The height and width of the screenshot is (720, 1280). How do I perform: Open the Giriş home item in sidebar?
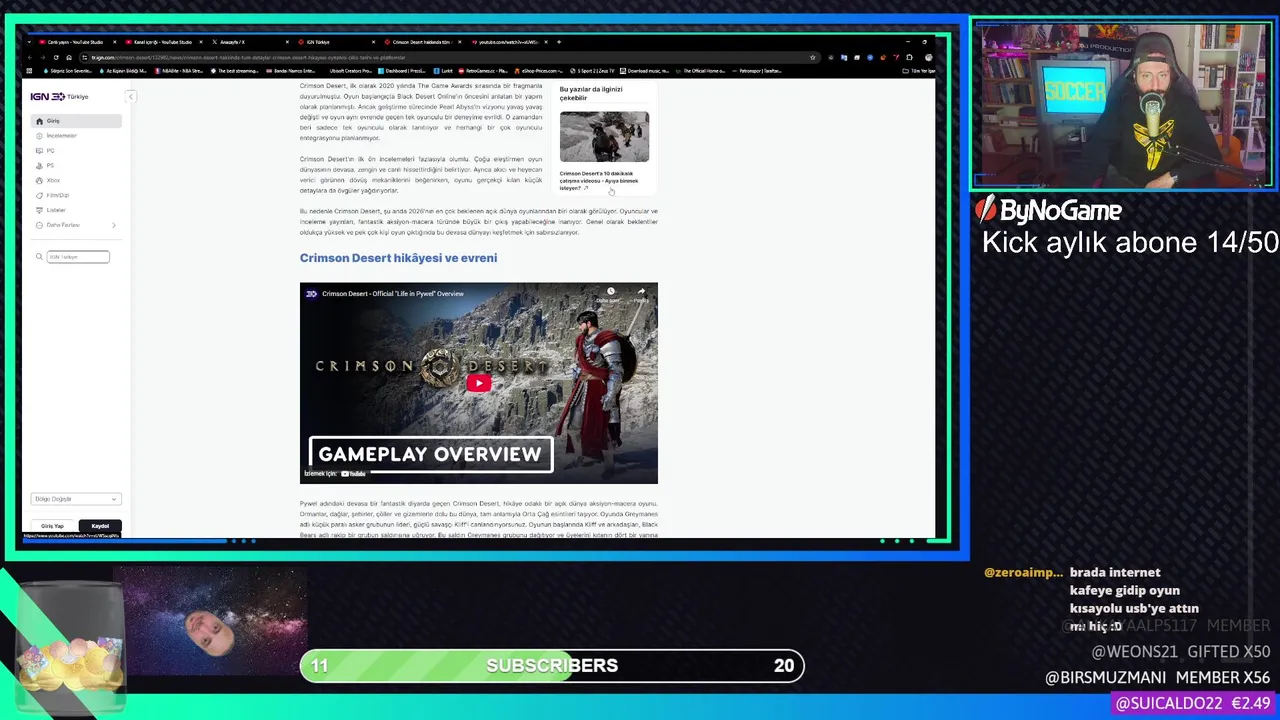(x=76, y=121)
